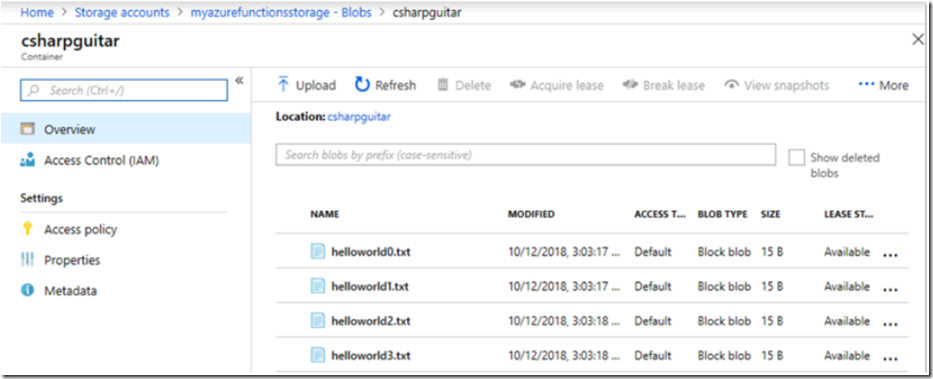Click Default access tier in helloworld0.txt row
933x379 pixels.
[653, 252]
